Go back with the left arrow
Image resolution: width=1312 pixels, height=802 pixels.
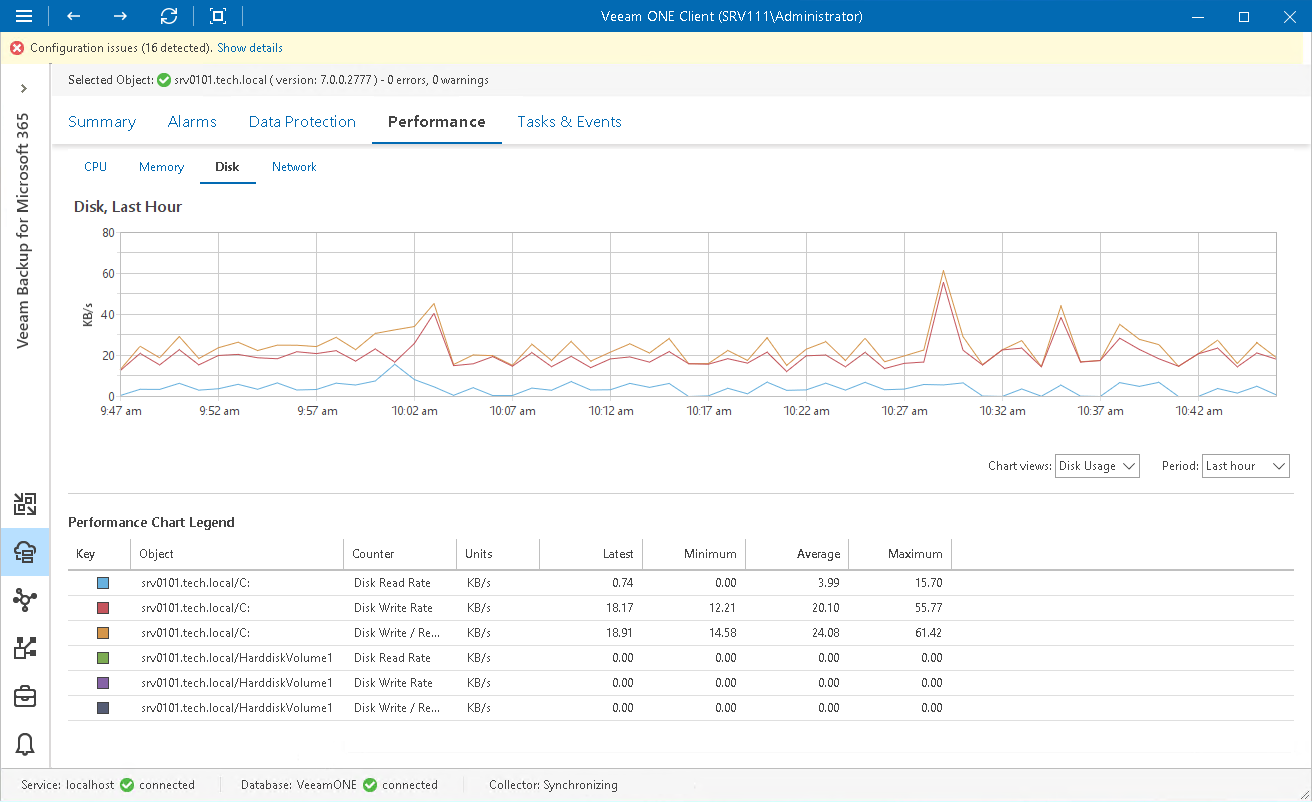[73, 16]
